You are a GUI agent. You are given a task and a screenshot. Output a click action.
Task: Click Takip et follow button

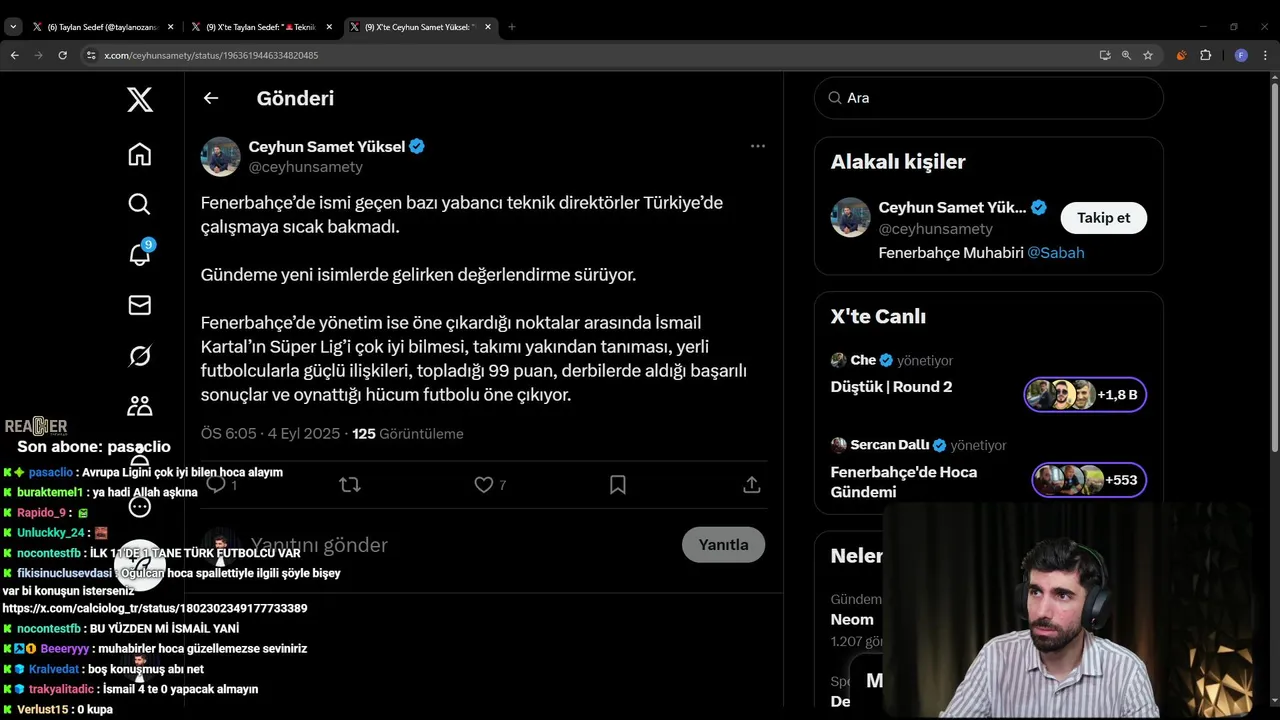coord(1104,218)
